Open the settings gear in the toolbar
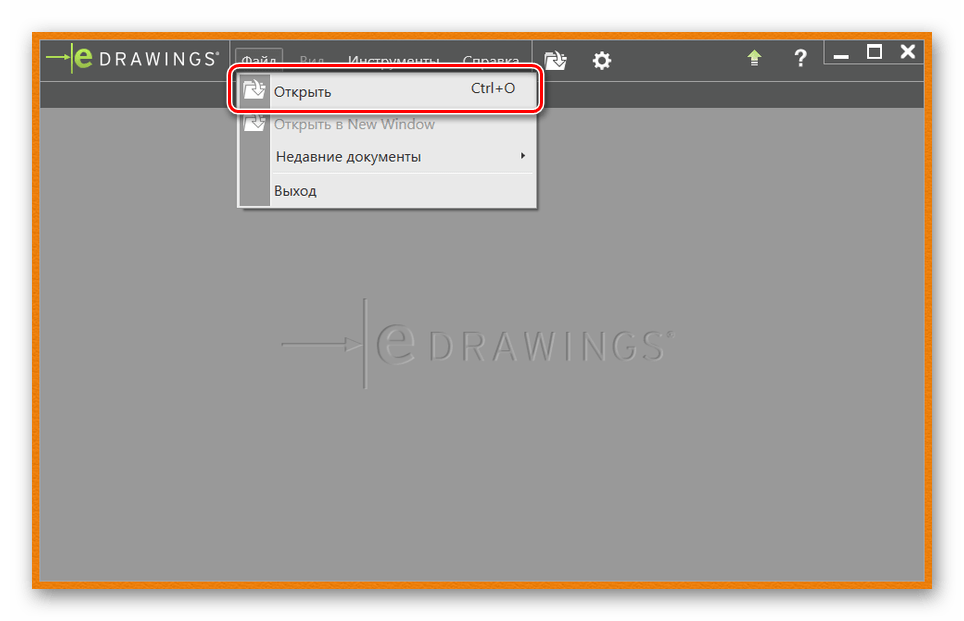Image resolution: width=964 pixels, height=621 pixels. coord(601,60)
